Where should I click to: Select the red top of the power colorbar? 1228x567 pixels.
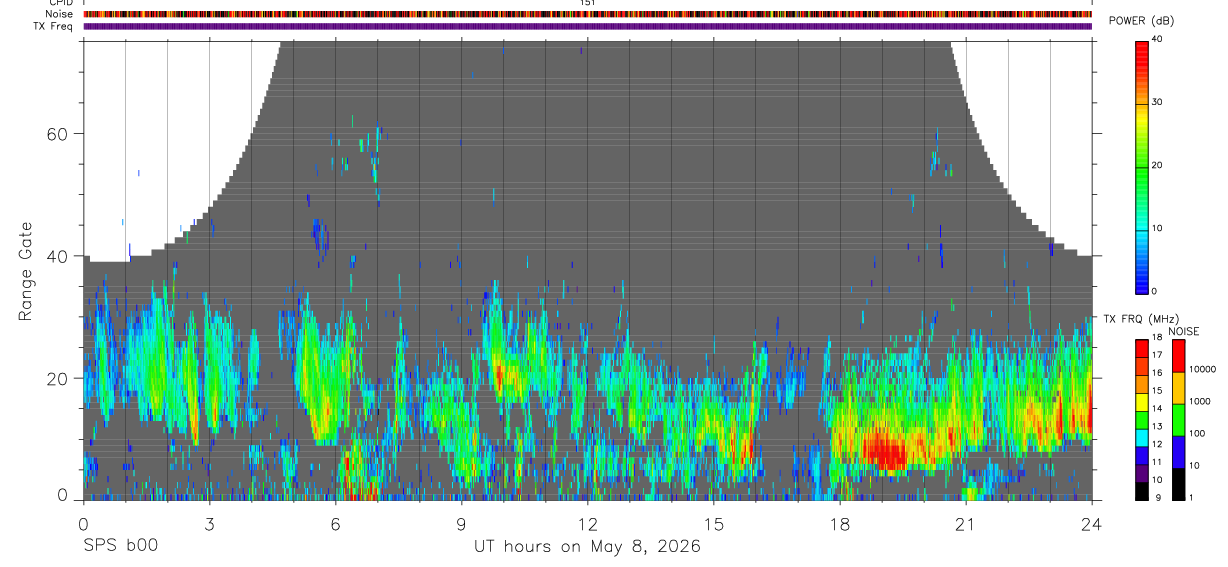coord(1141,50)
